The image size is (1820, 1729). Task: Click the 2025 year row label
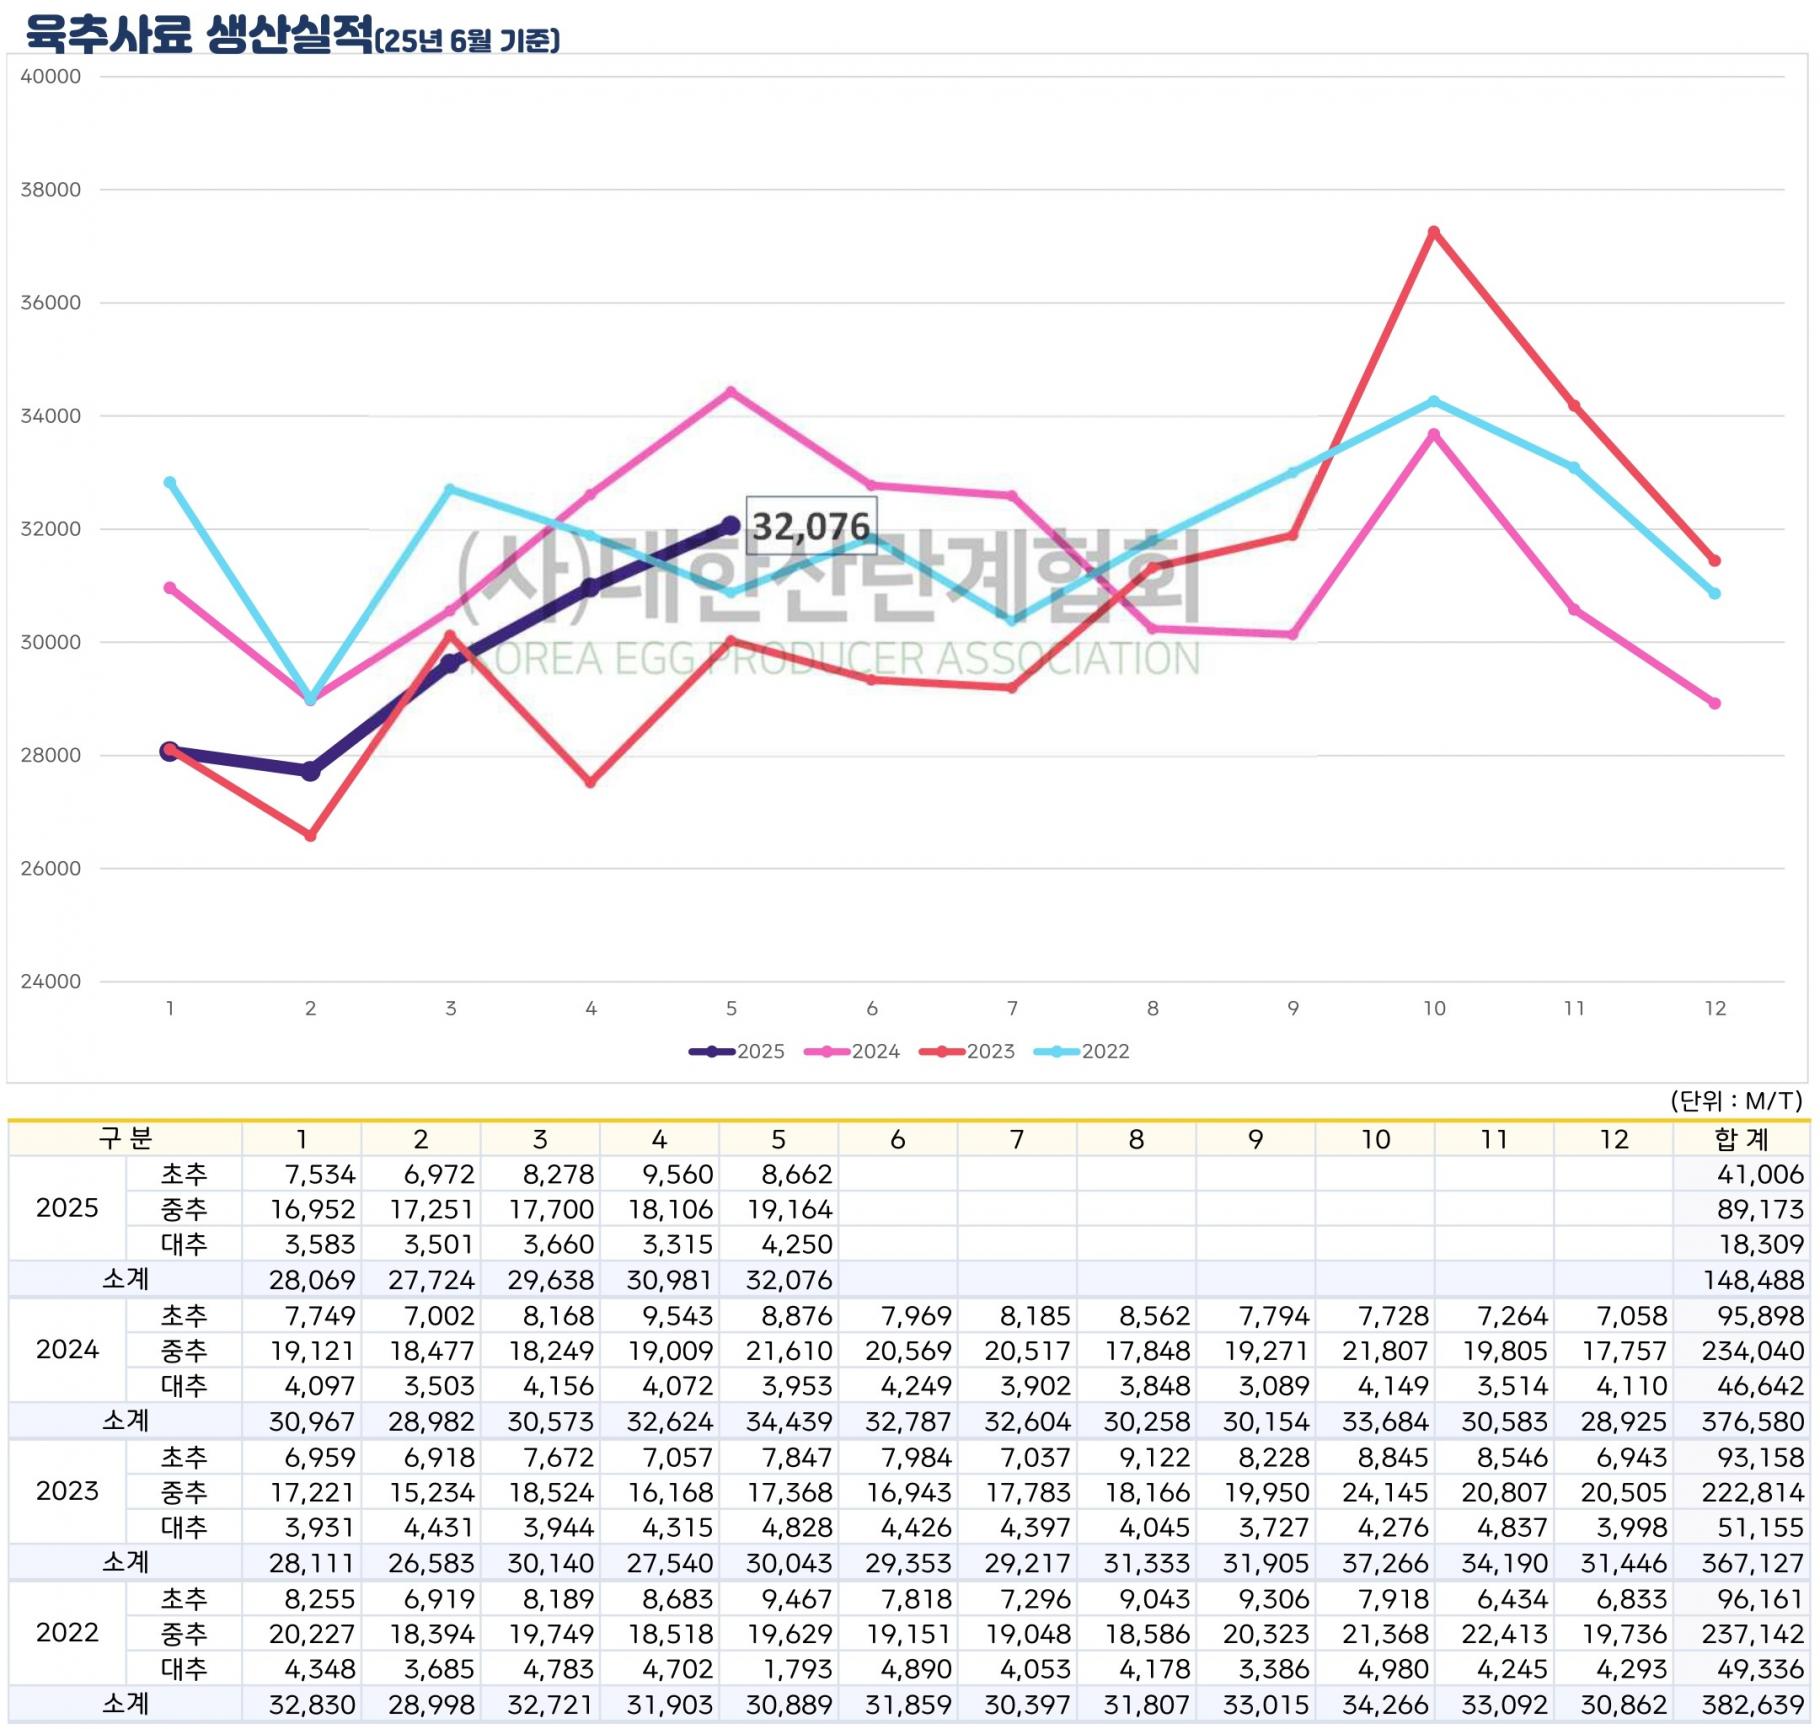pyautogui.click(x=67, y=1208)
